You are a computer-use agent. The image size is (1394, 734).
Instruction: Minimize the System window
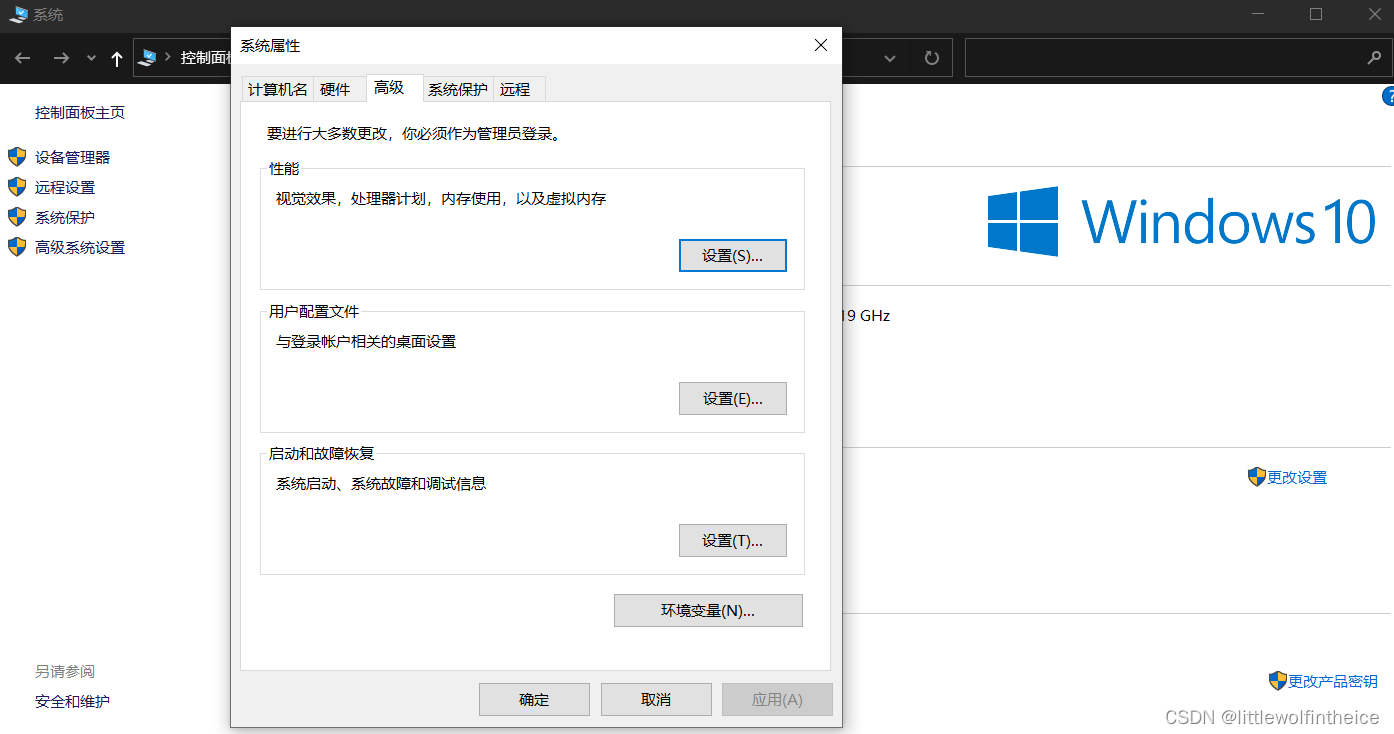click(x=1258, y=14)
